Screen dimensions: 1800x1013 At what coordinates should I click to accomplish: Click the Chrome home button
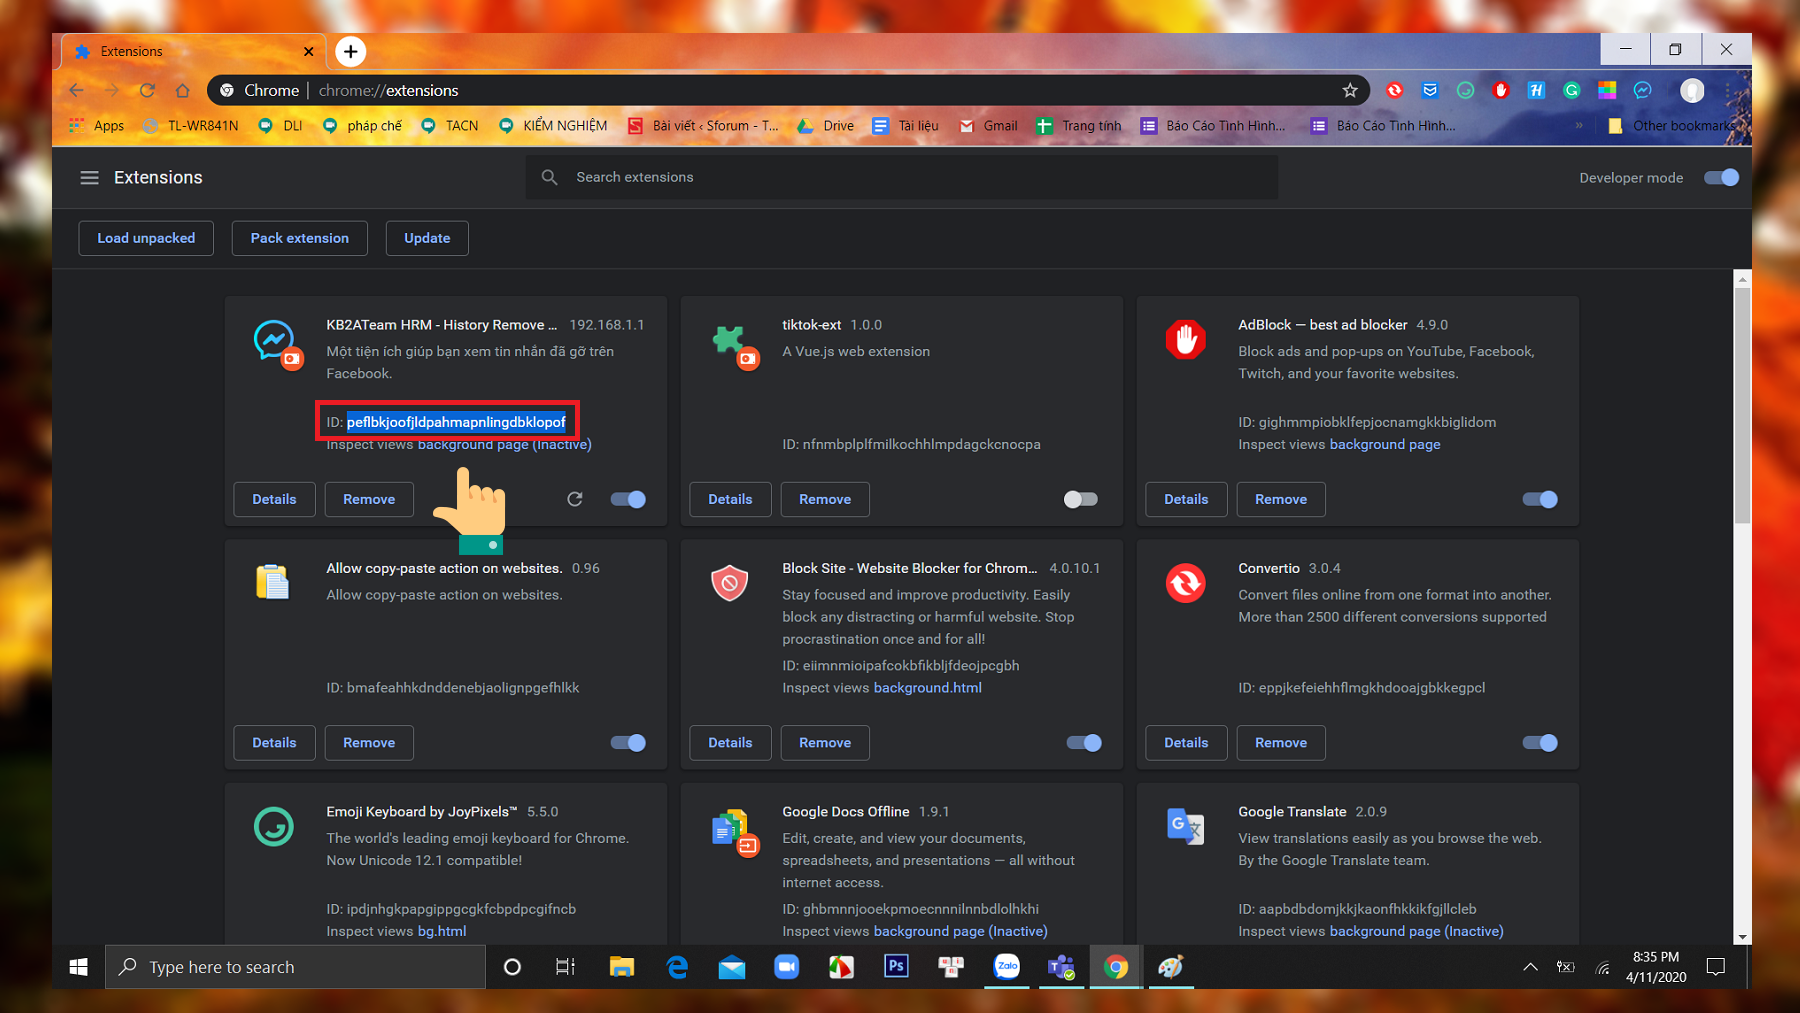(182, 90)
